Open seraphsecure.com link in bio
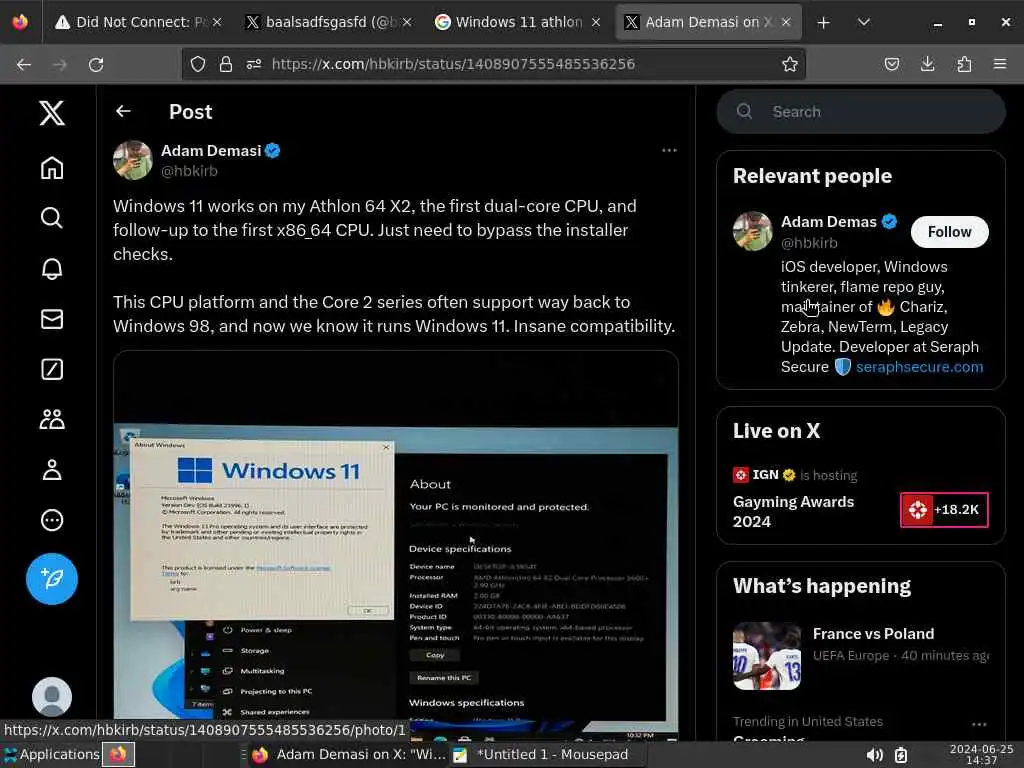 [x=920, y=367]
